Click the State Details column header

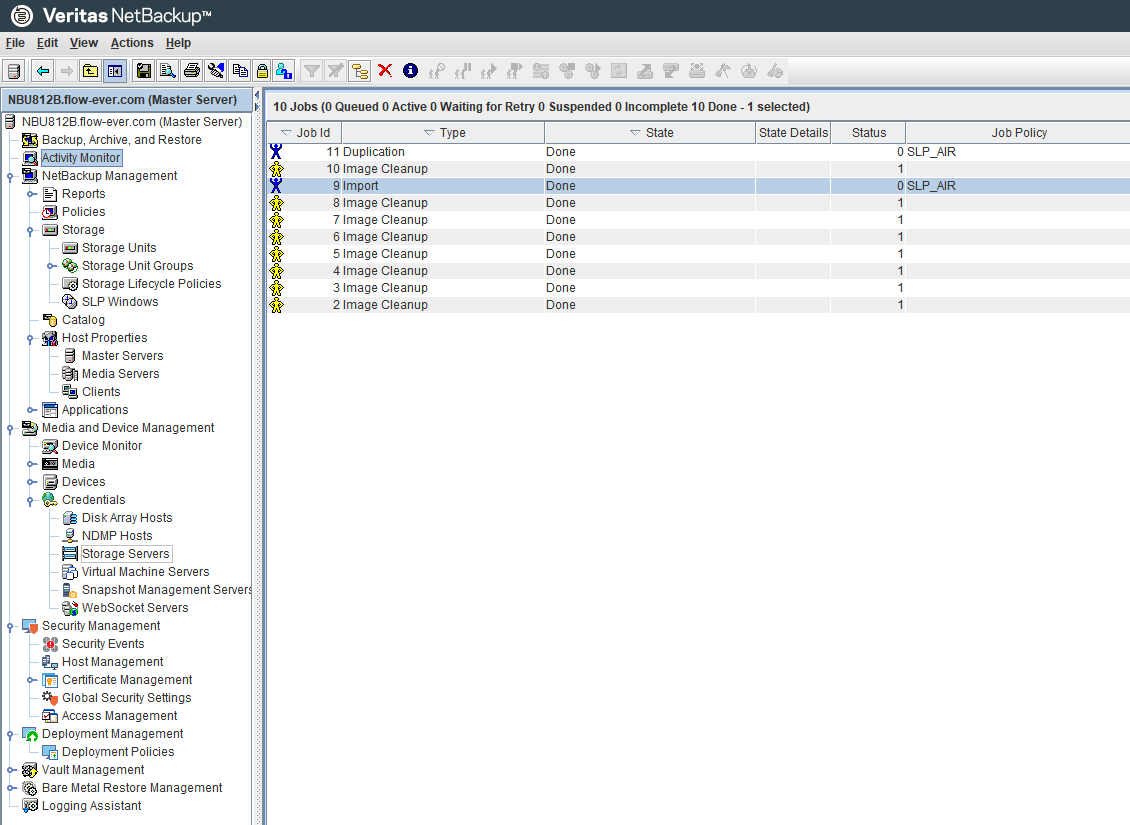793,133
